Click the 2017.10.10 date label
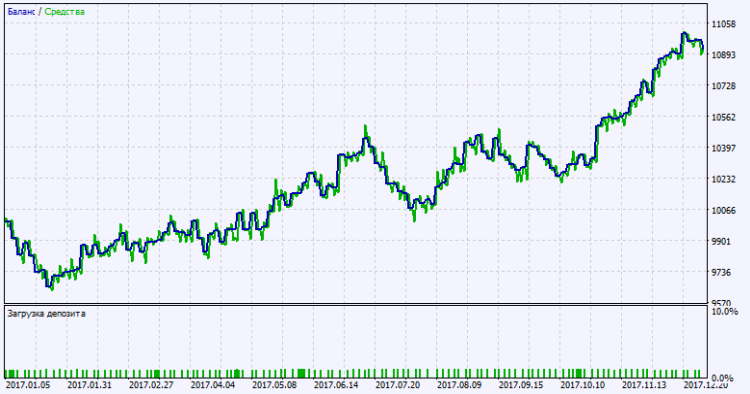750x394 pixels. click(x=583, y=385)
